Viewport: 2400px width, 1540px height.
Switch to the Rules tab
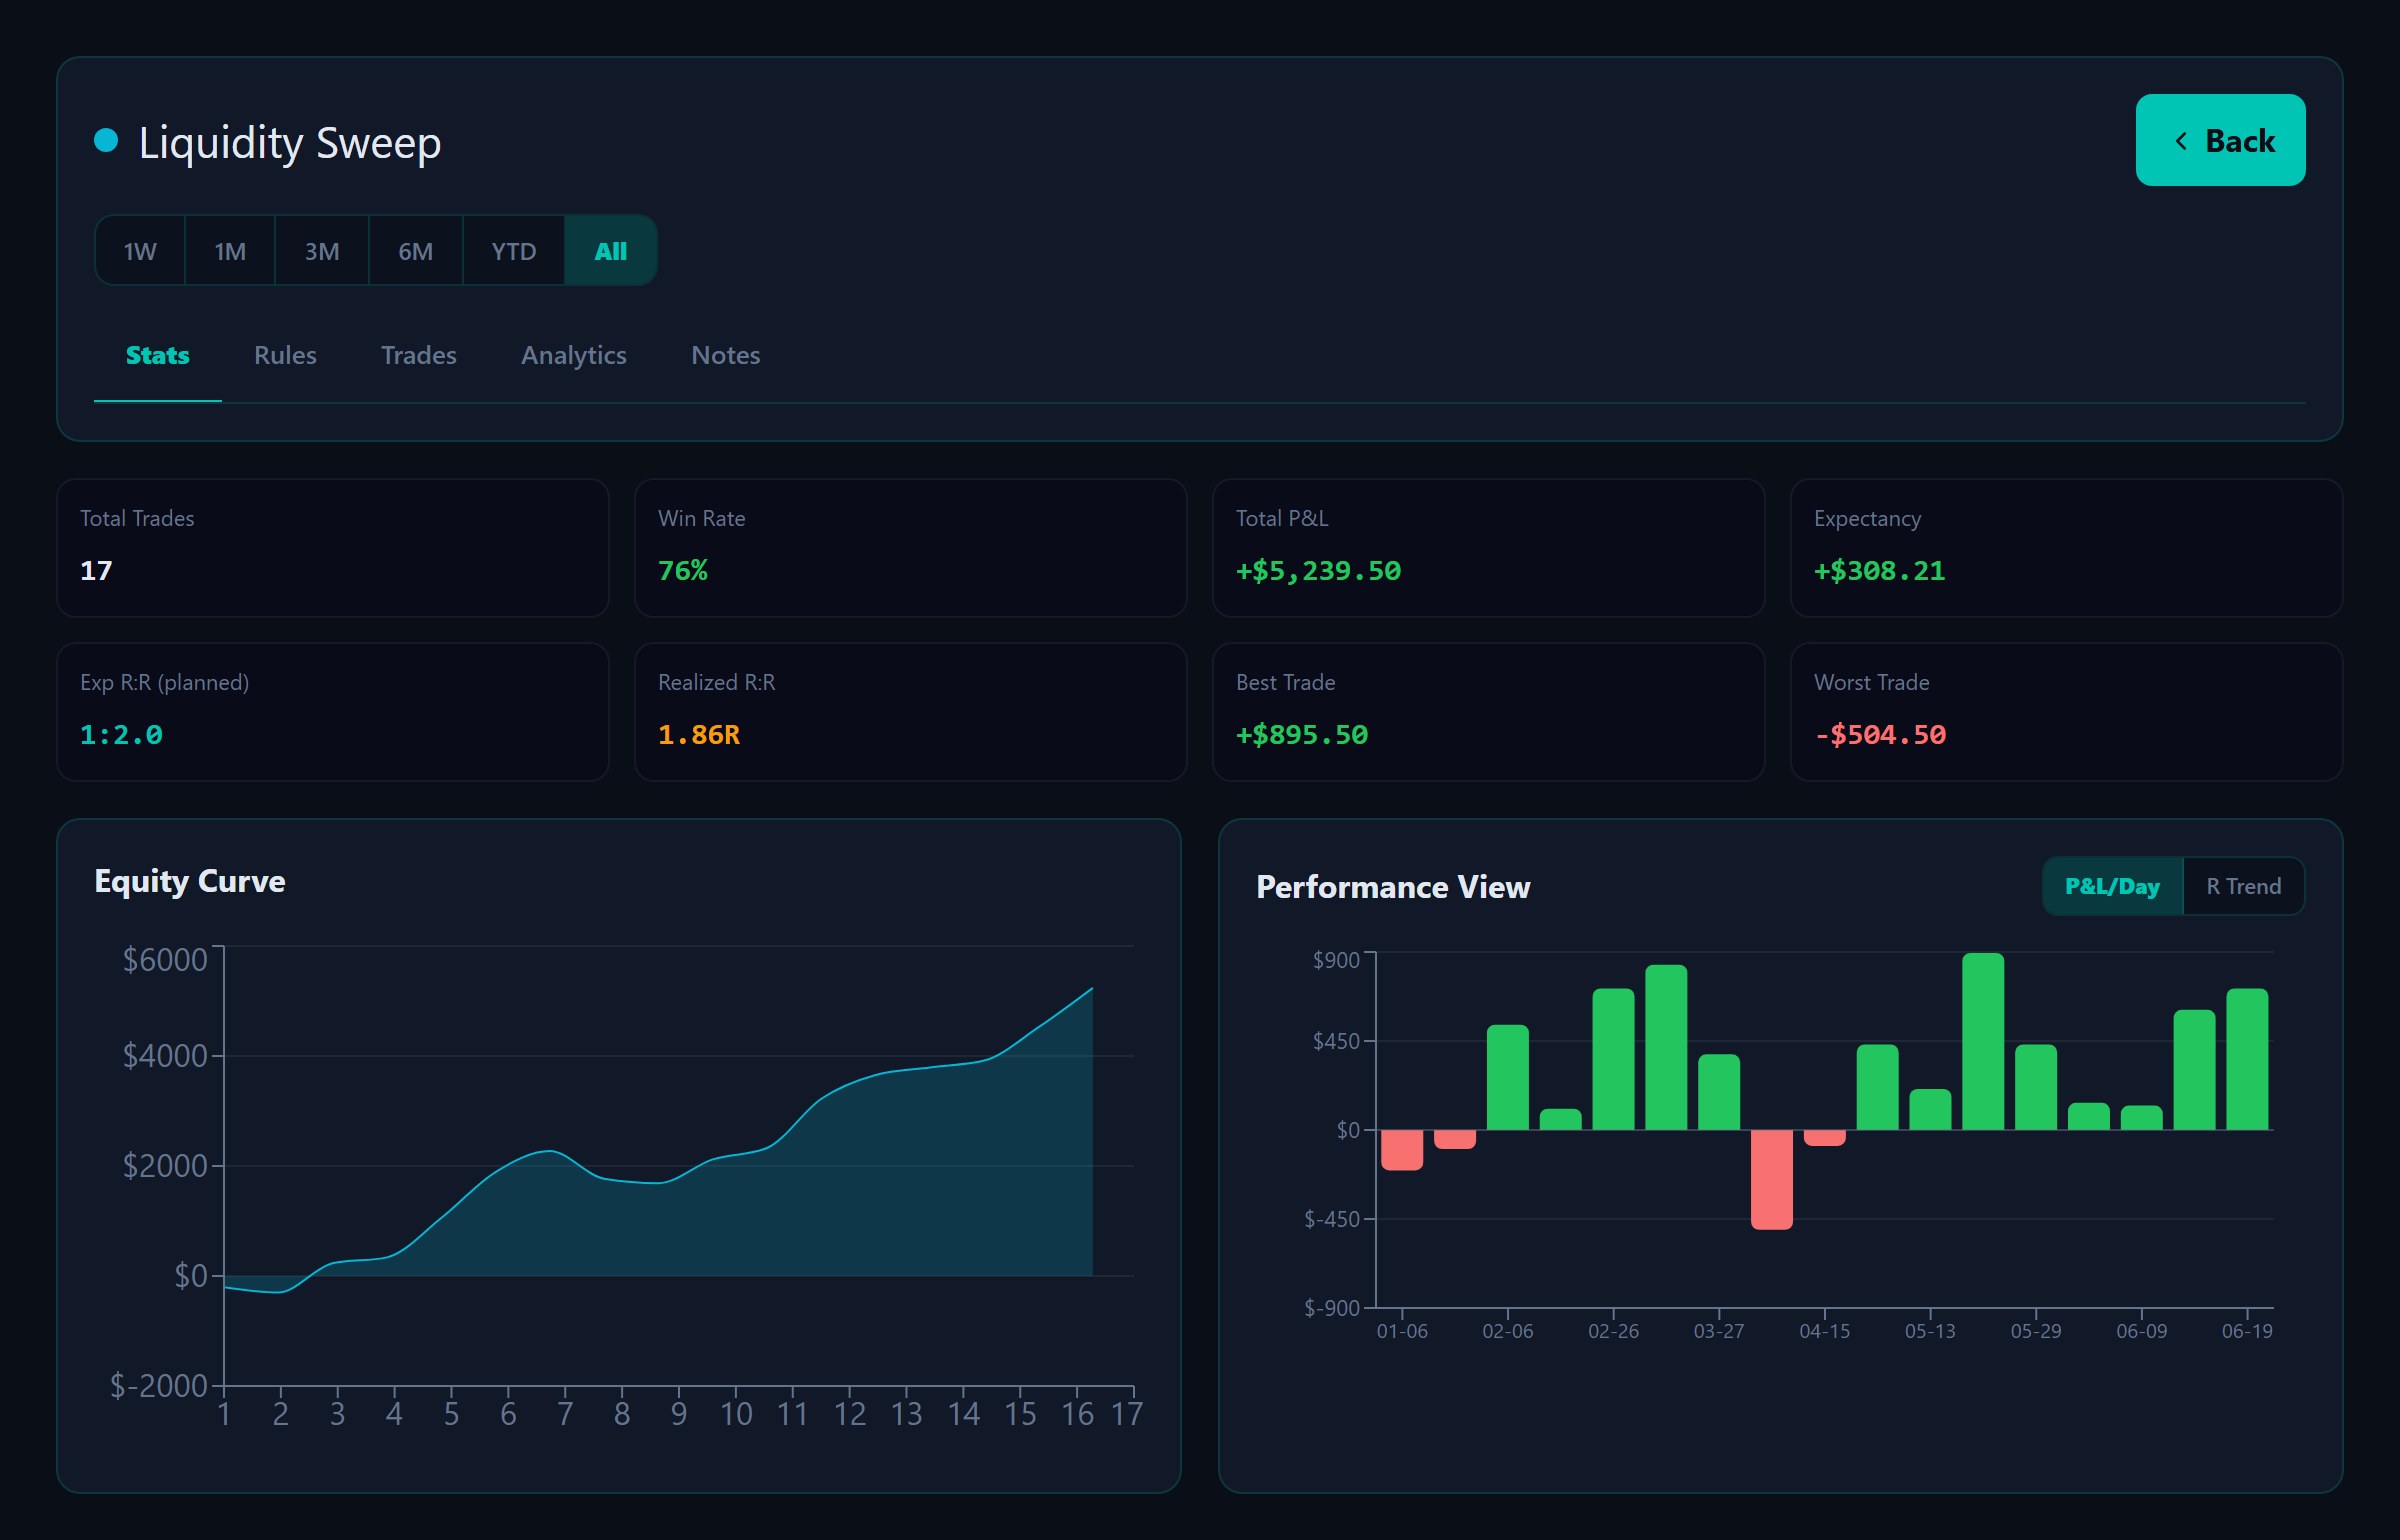click(x=285, y=356)
